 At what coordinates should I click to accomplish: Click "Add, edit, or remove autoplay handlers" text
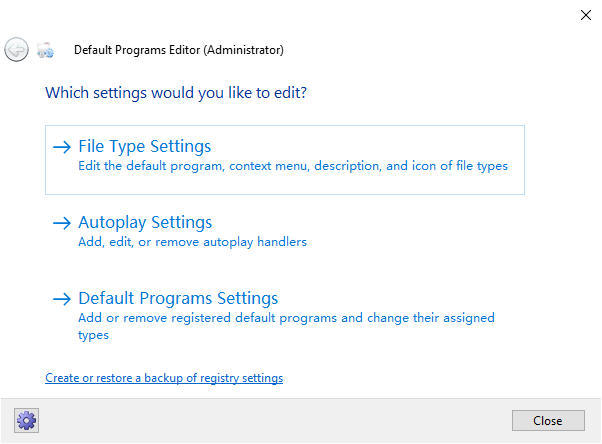[x=192, y=242]
